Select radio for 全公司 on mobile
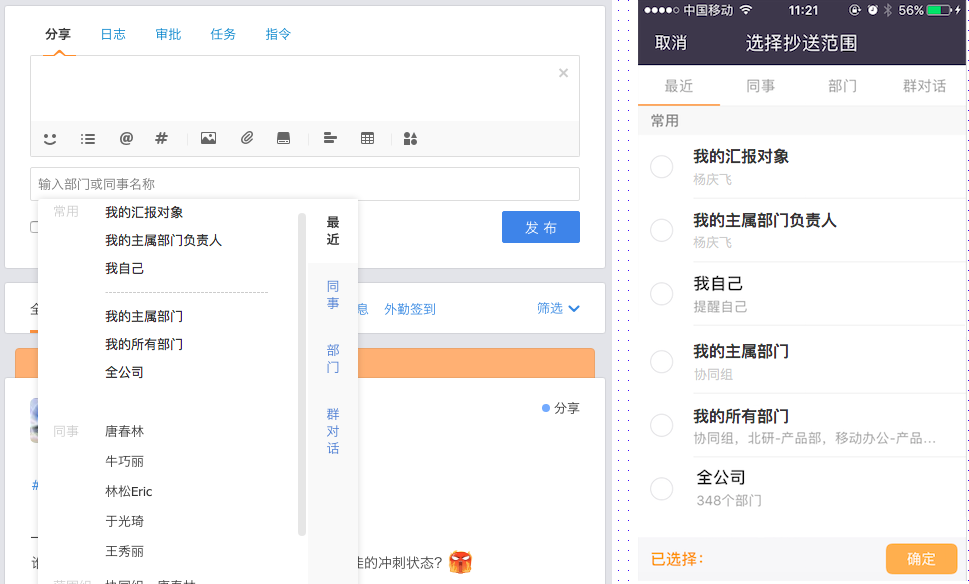969x584 pixels. pos(661,488)
